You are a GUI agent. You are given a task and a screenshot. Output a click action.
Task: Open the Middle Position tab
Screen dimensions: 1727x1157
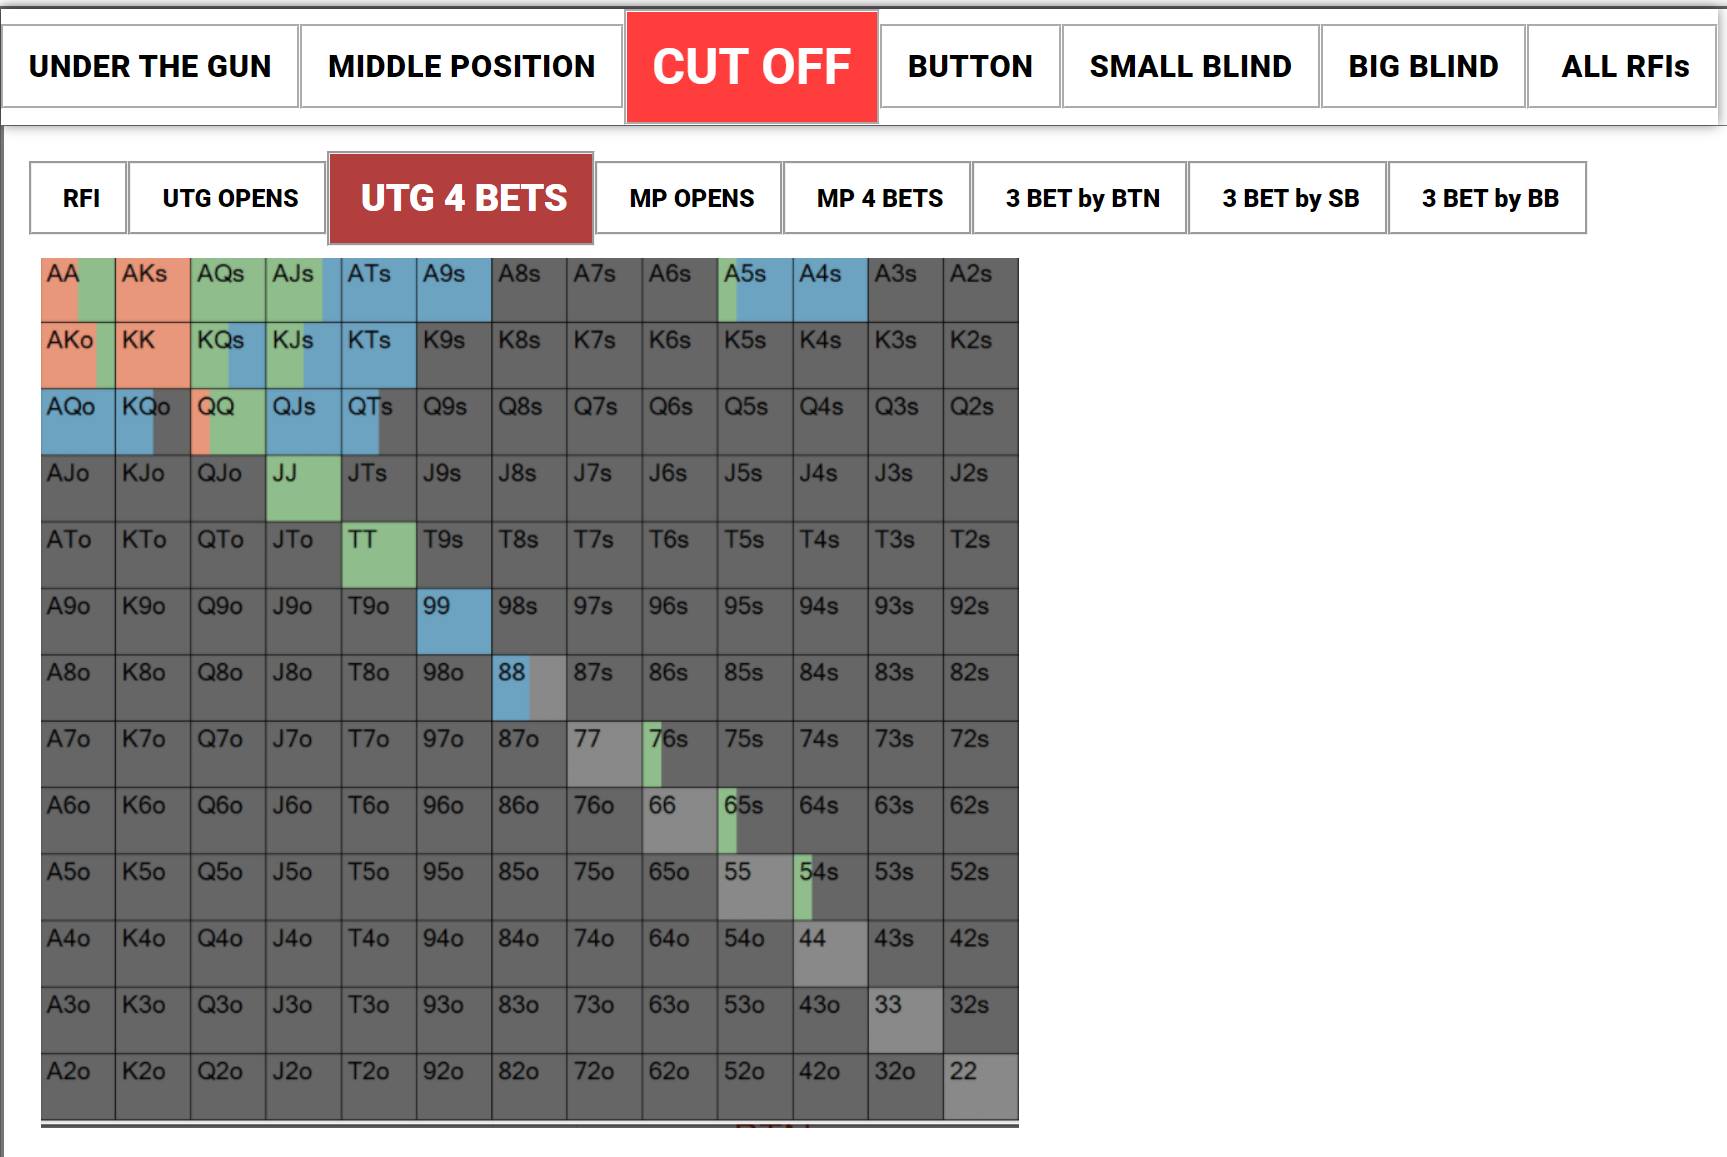point(461,66)
